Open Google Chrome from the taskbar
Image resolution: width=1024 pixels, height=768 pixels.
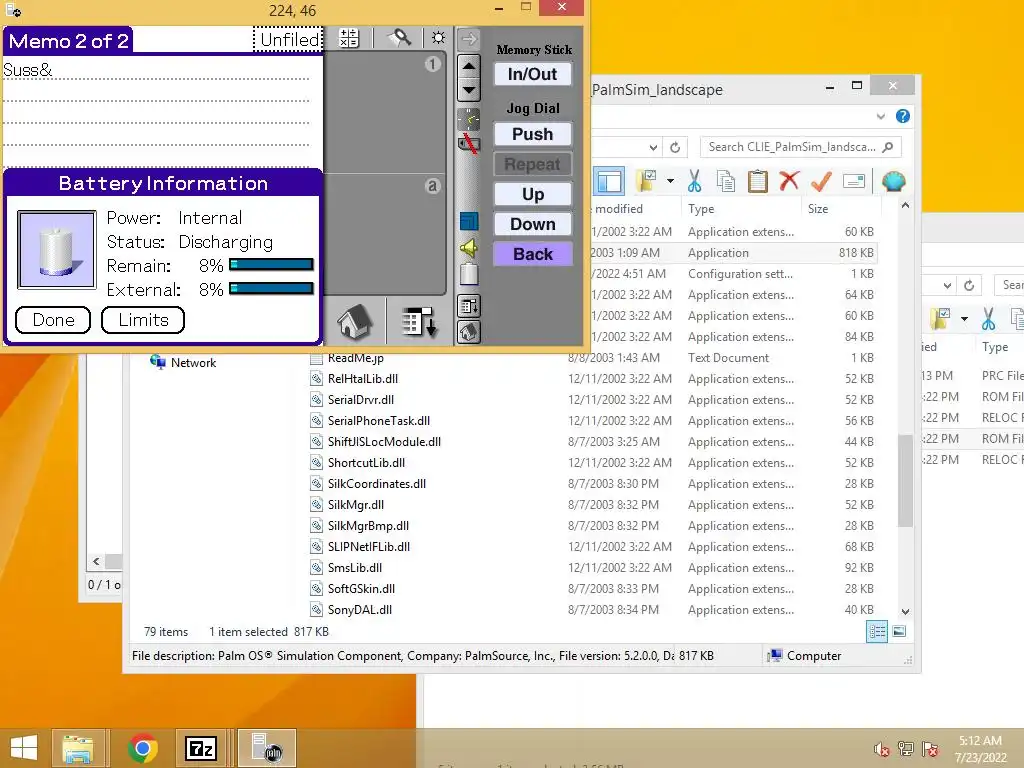(142, 748)
